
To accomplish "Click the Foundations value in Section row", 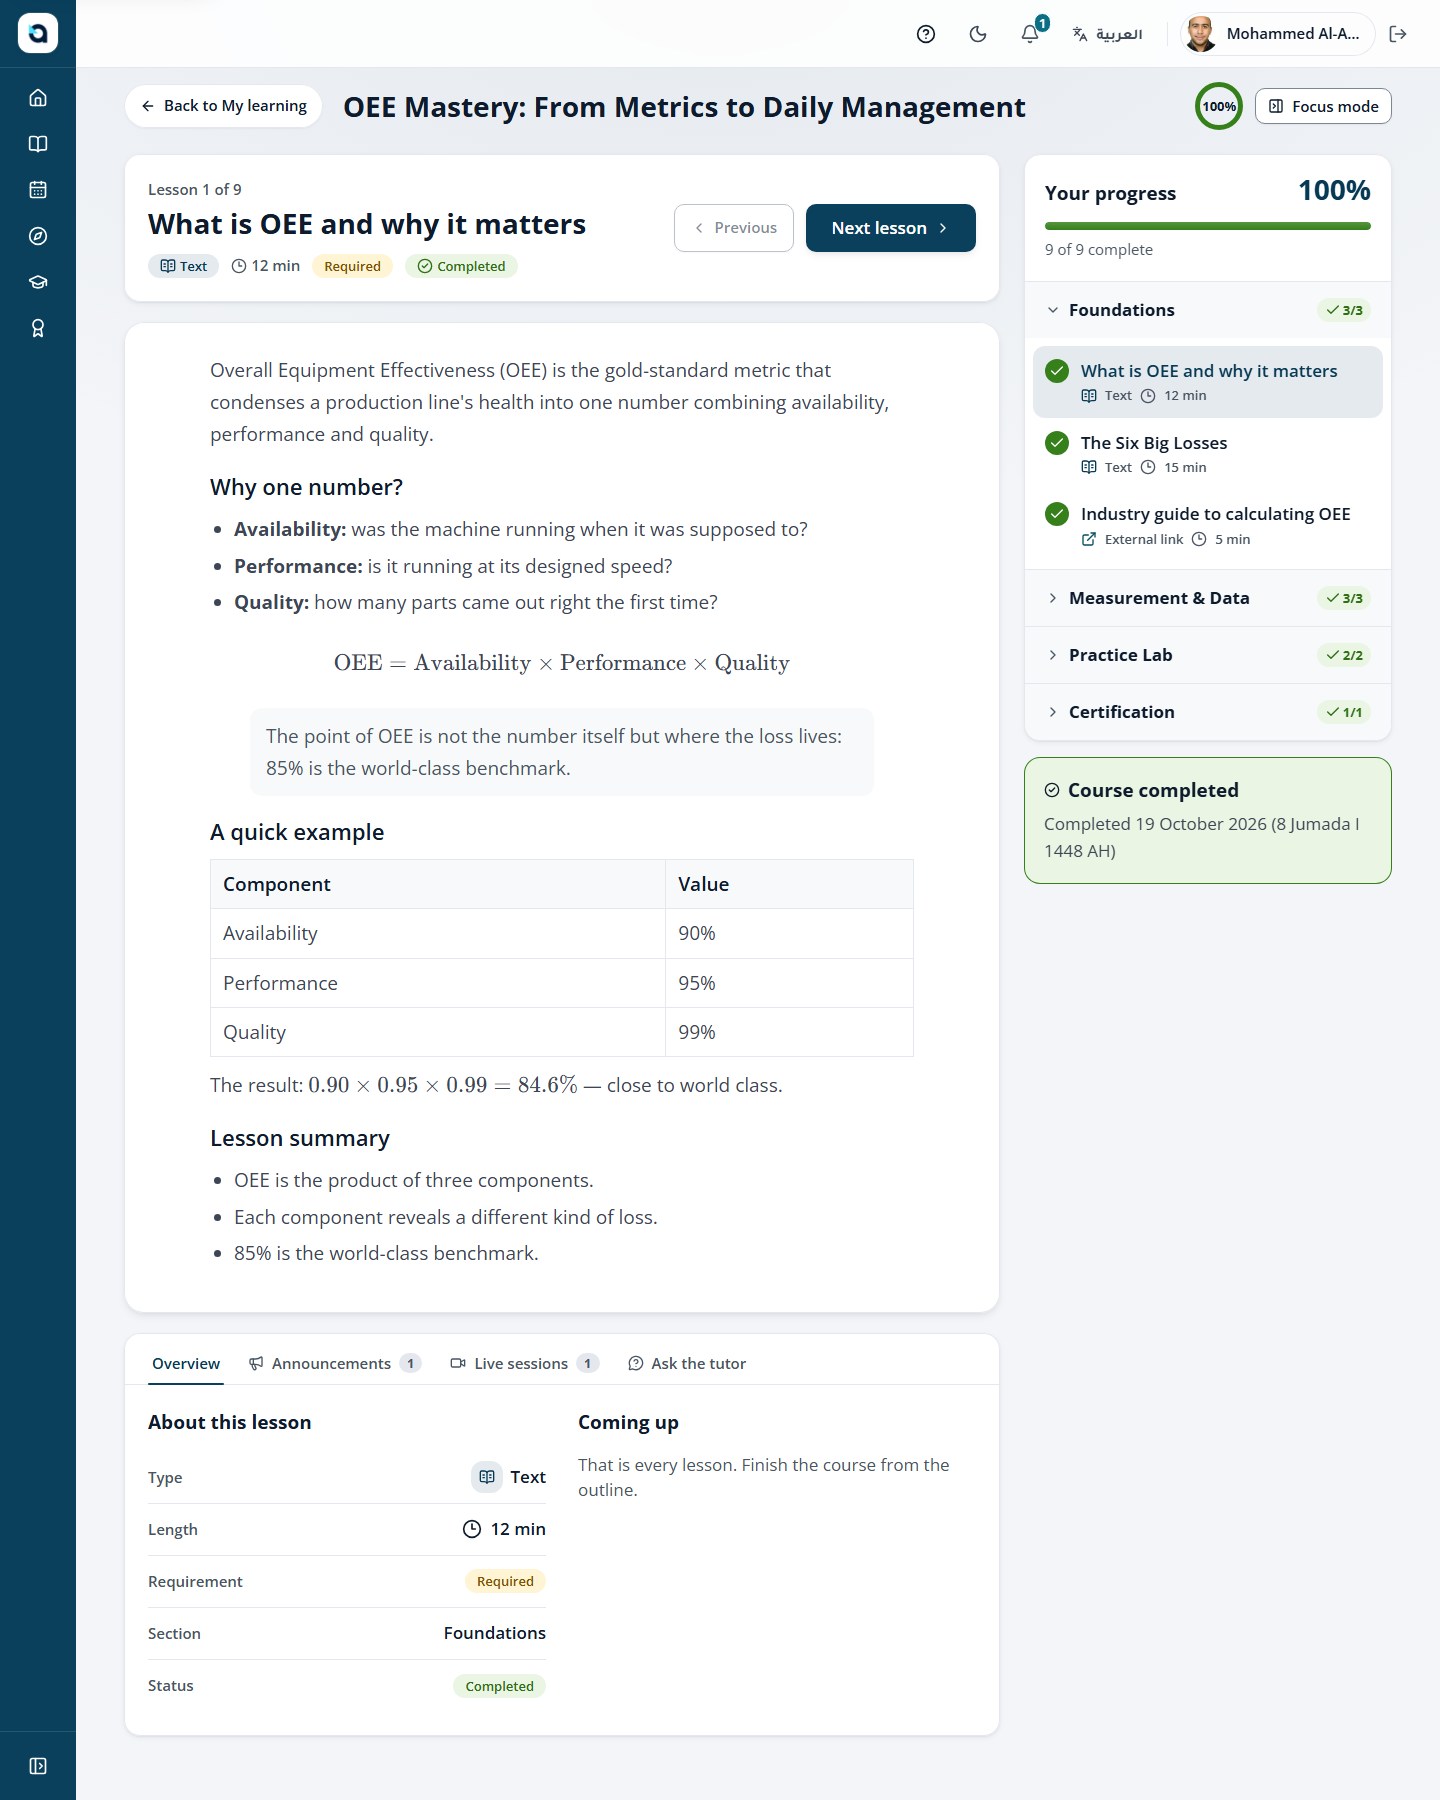I will (495, 1633).
